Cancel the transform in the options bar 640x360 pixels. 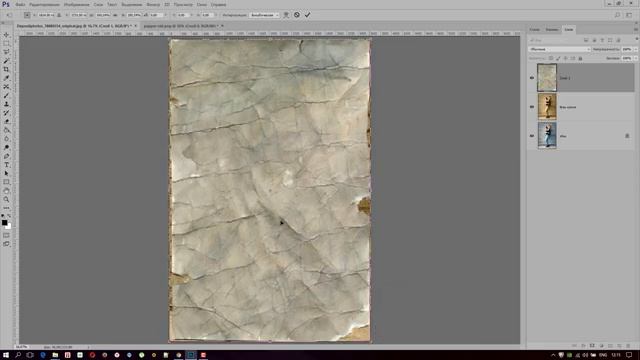click(x=297, y=15)
